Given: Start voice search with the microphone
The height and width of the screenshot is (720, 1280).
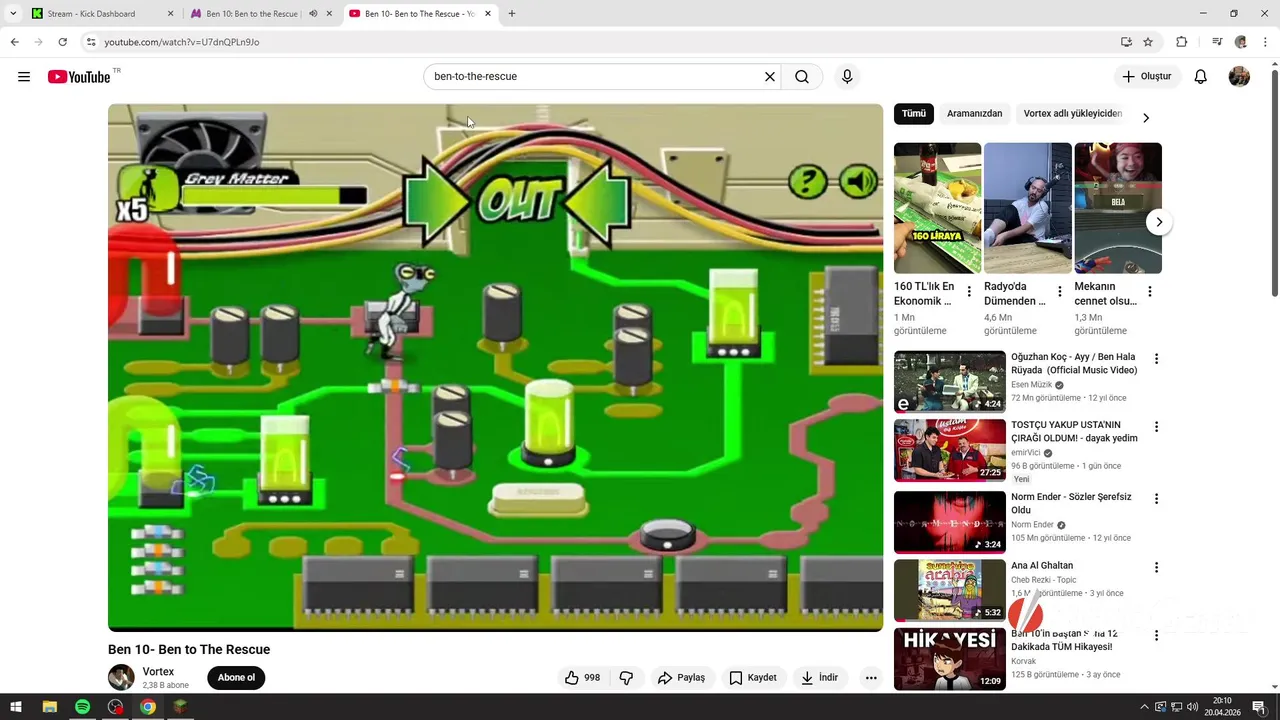Looking at the screenshot, I should 847,77.
